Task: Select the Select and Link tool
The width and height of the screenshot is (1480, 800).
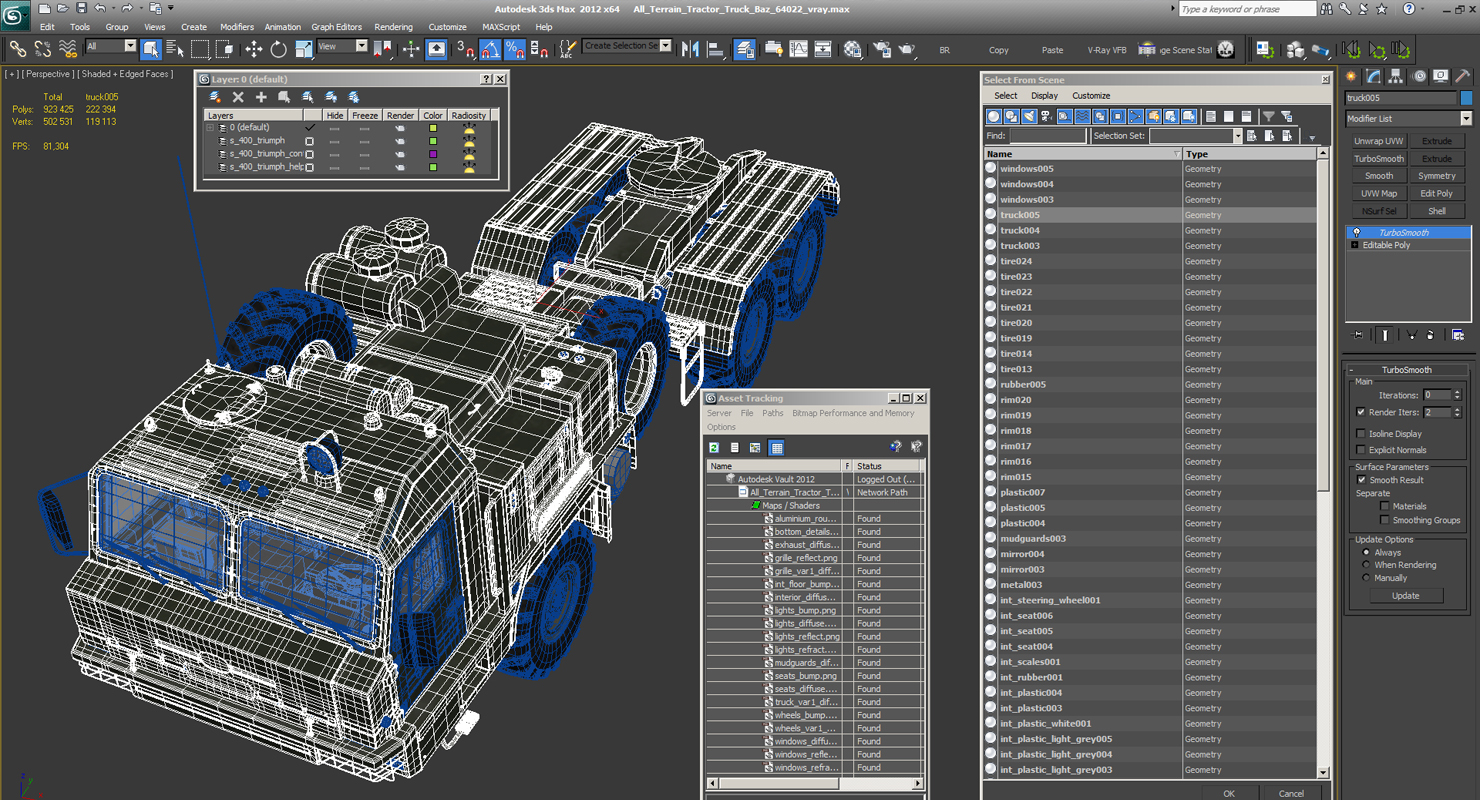Action: (x=17, y=49)
